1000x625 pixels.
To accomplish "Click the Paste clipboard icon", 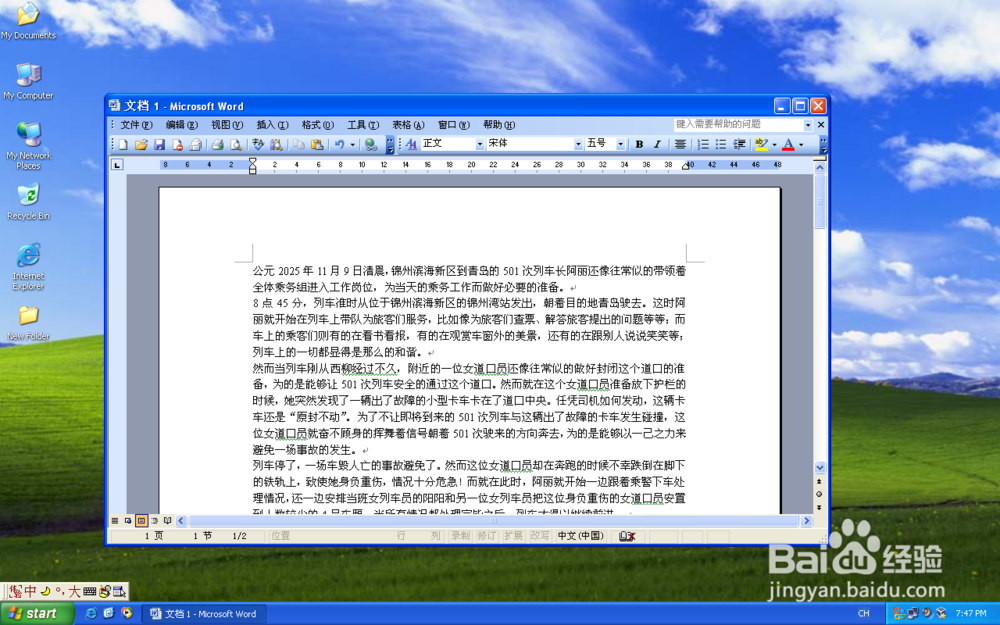I will [316, 145].
